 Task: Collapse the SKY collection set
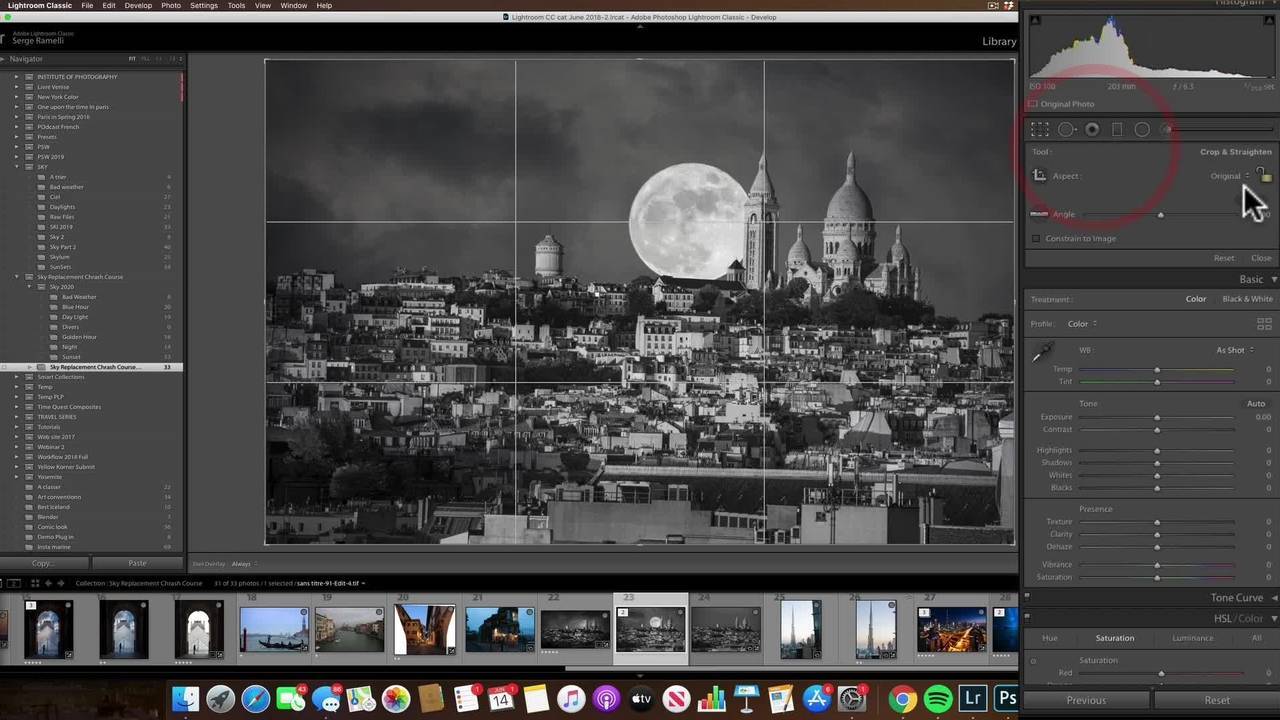[x=17, y=167]
